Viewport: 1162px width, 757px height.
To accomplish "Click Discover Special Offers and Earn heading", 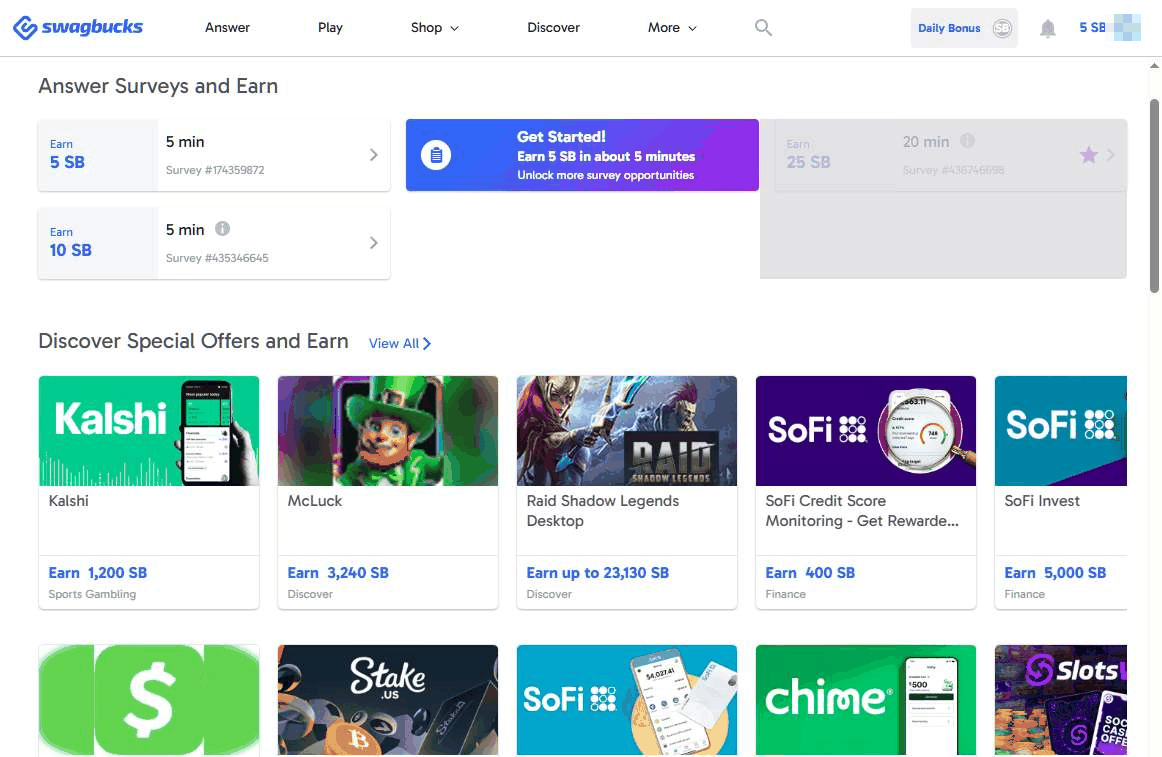I will pos(193,341).
